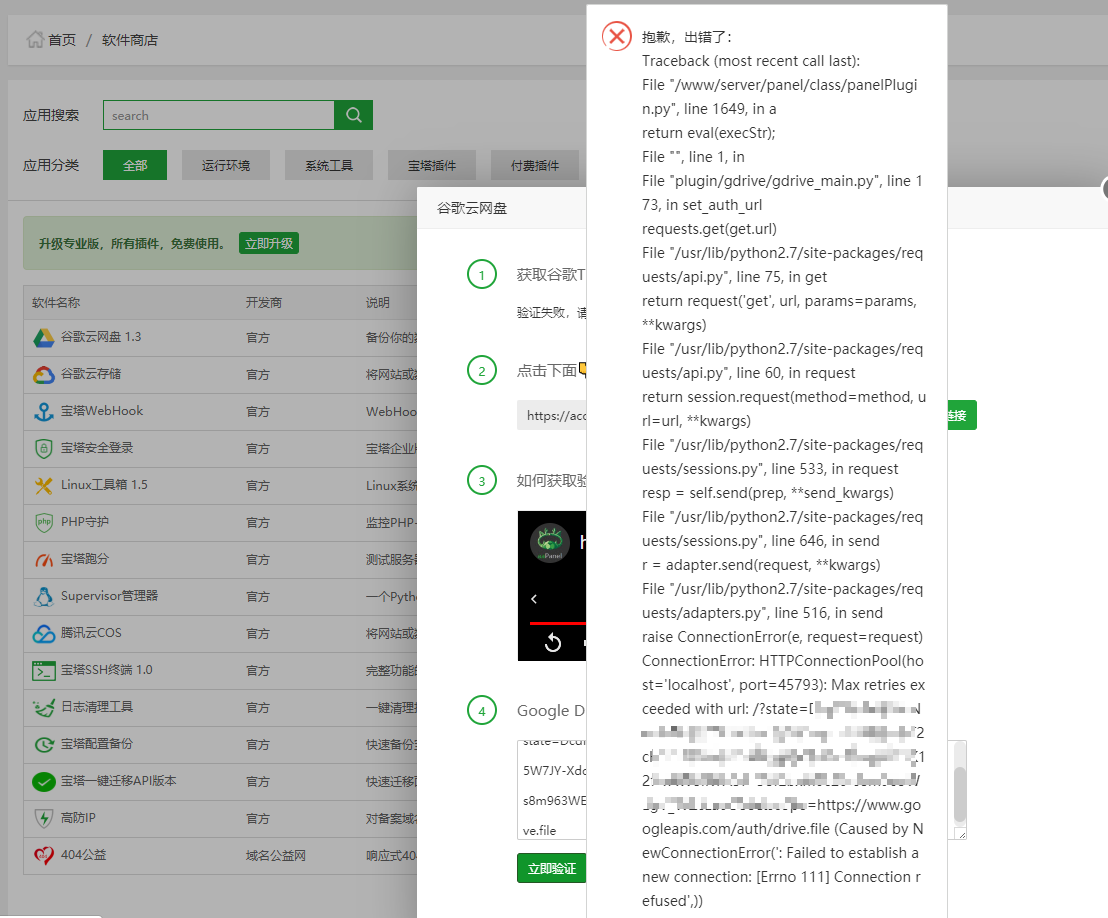Click the lightning shield icon for 高防IP

(x=44, y=818)
